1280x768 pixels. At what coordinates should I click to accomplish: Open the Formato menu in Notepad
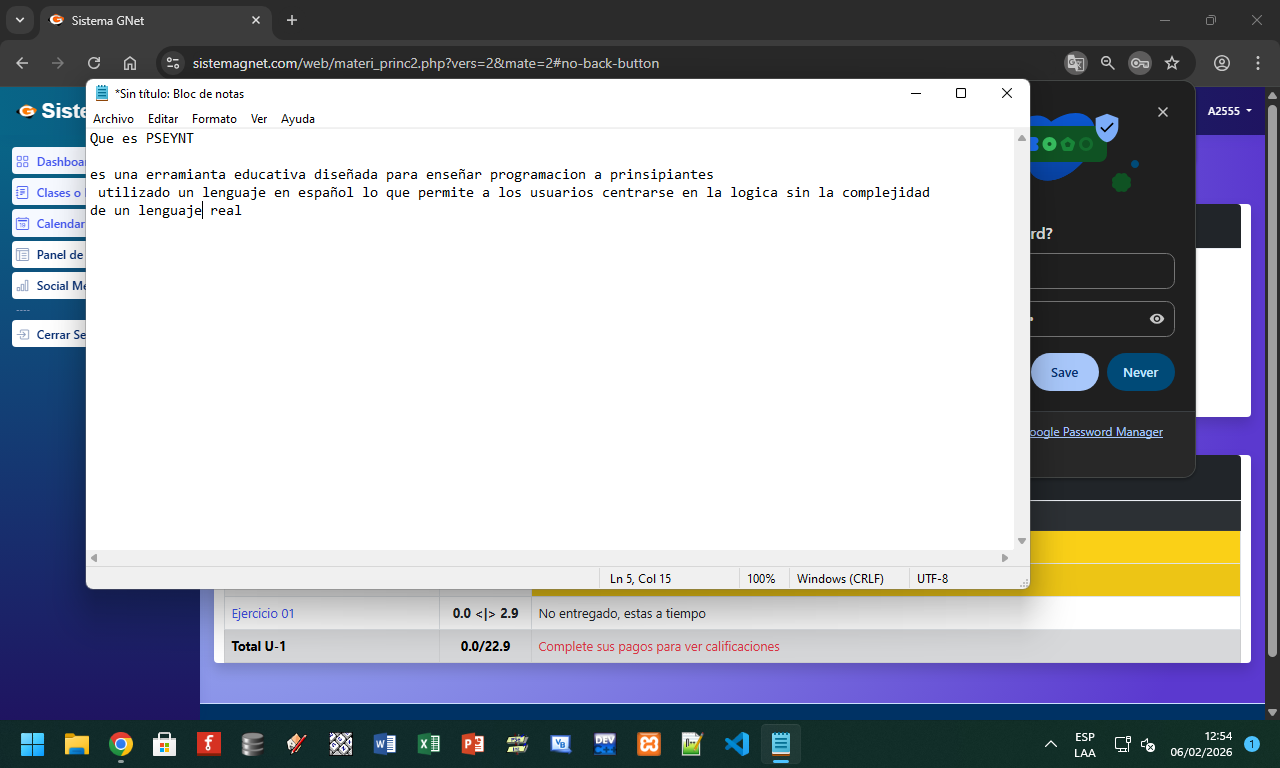[214, 119]
